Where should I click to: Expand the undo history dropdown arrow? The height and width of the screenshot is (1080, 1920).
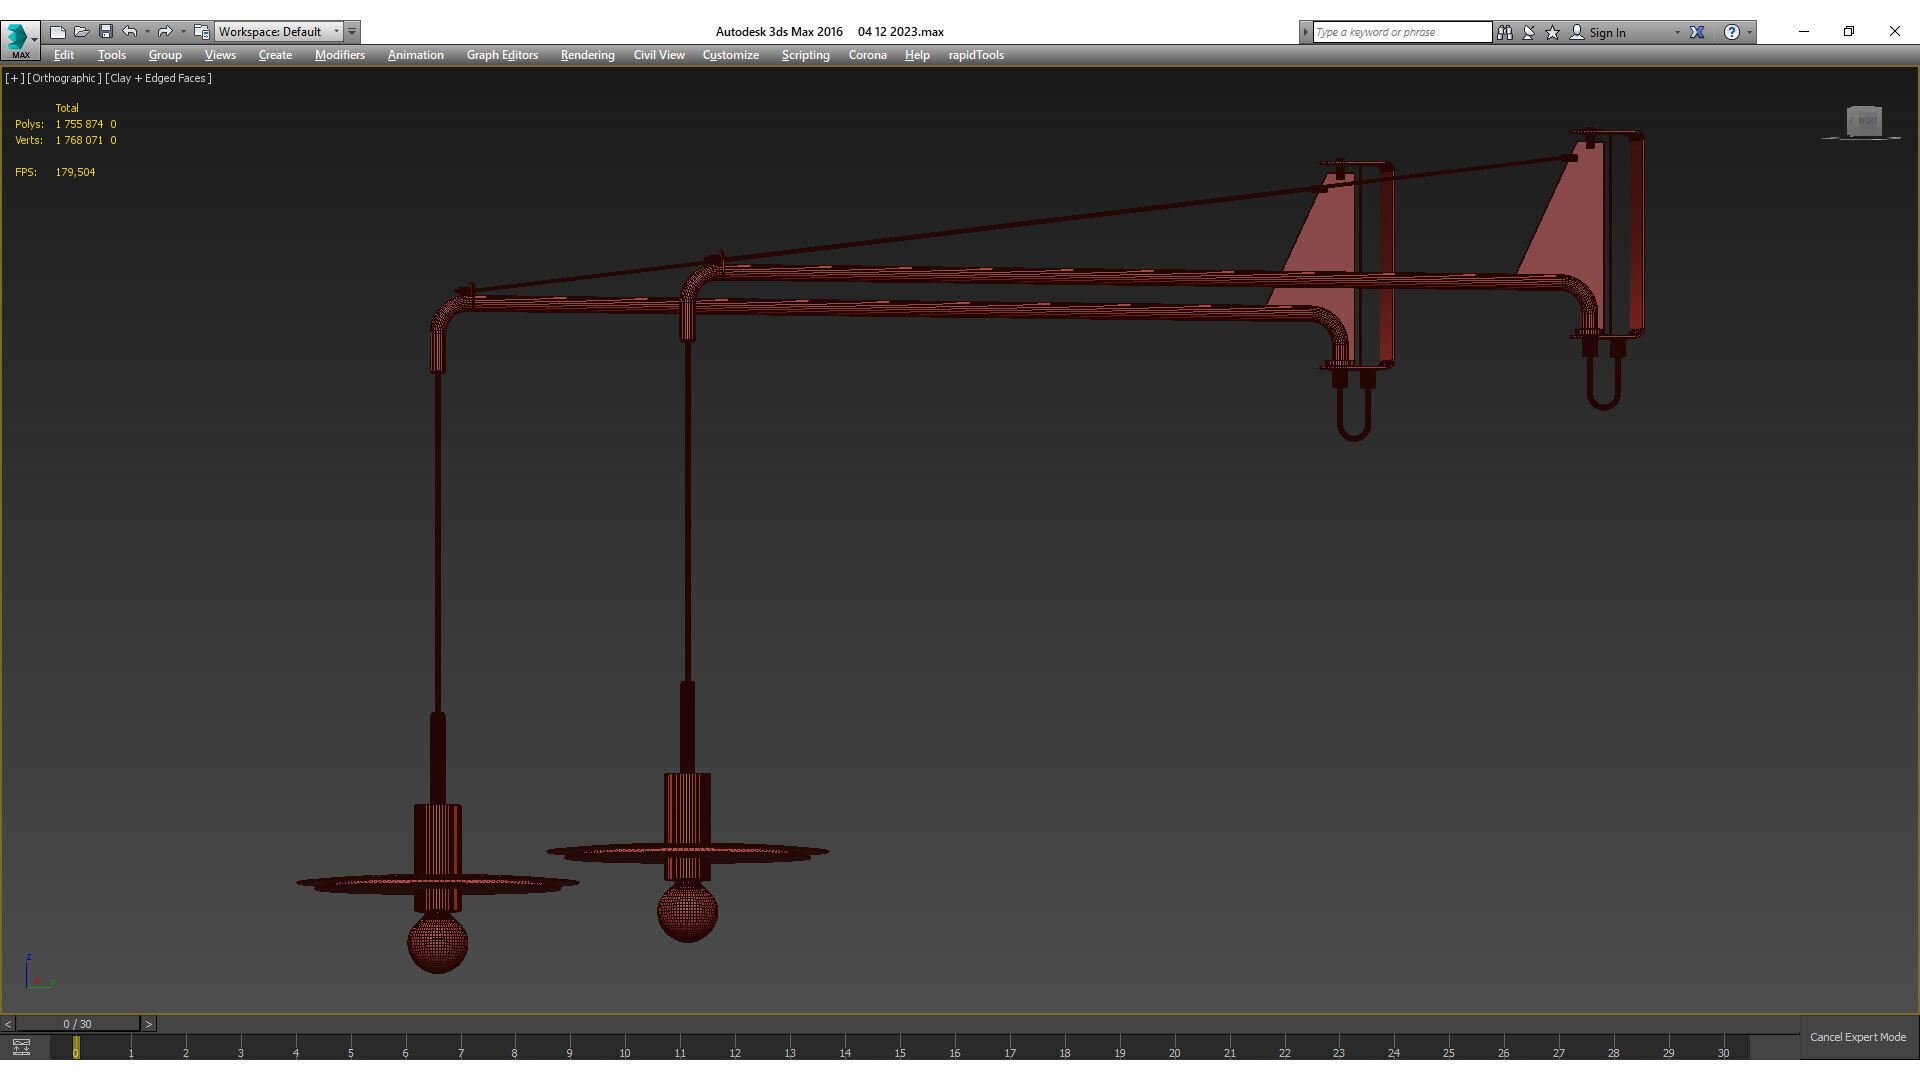[x=147, y=32]
